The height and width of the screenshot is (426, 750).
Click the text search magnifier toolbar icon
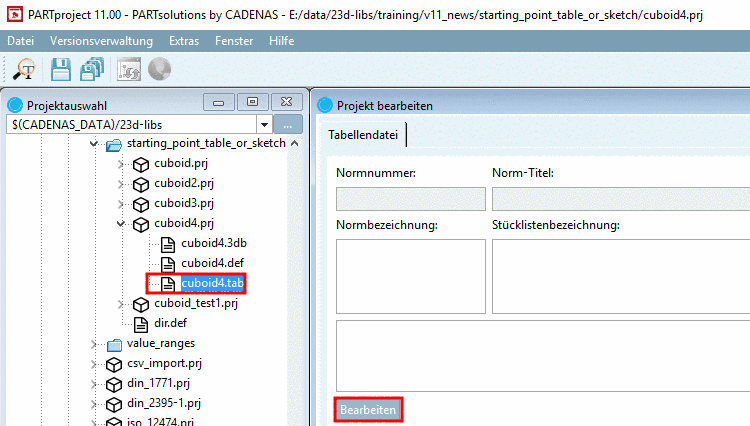[24, 69]
